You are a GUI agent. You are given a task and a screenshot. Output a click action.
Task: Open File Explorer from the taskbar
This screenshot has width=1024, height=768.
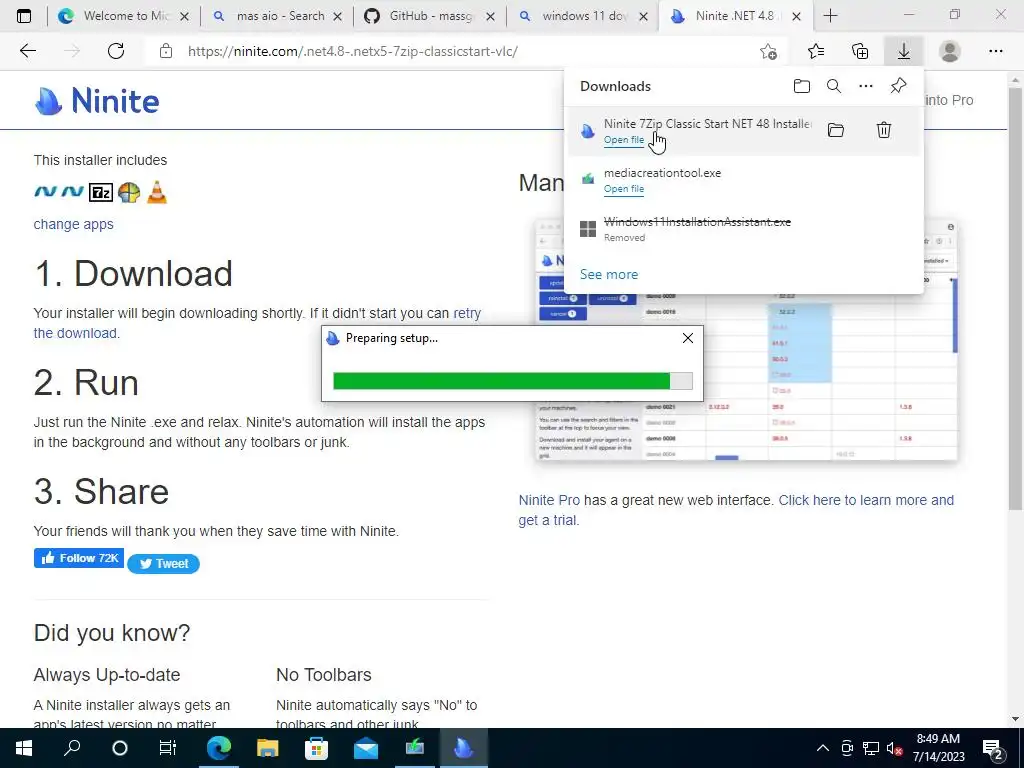(x=267, y=748)
